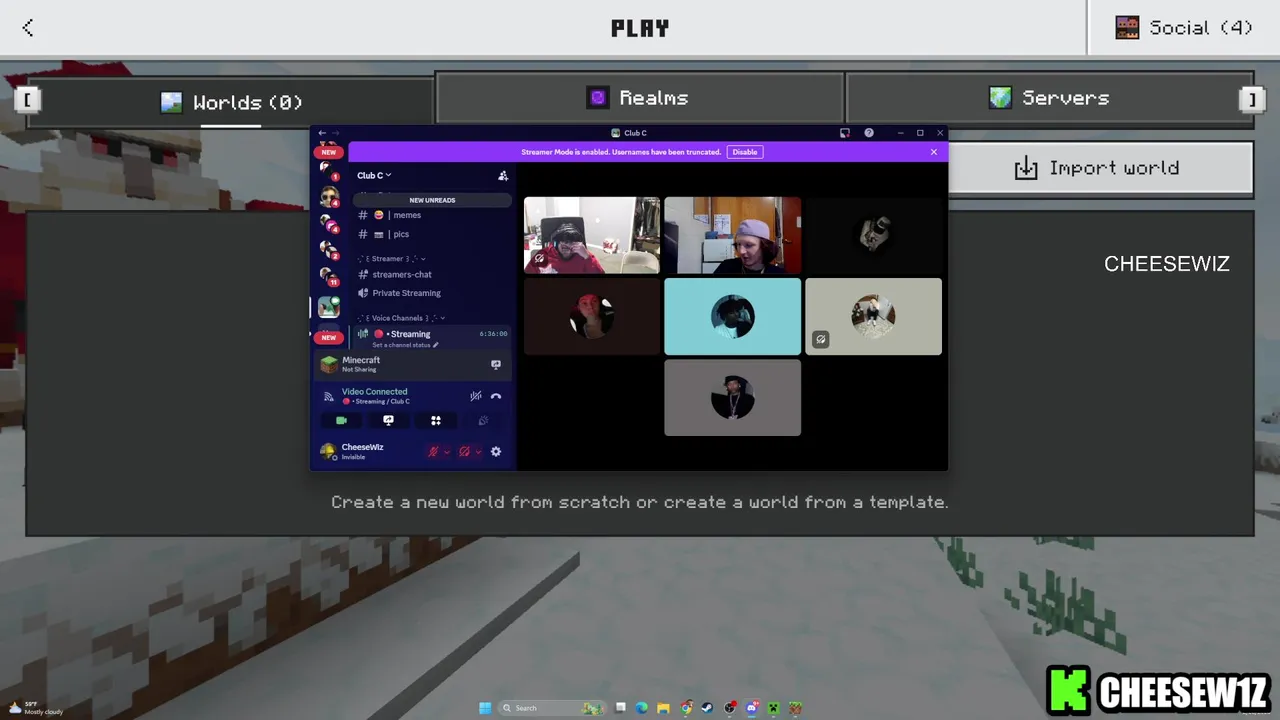Collapse the Streamer category

(390, 259)
